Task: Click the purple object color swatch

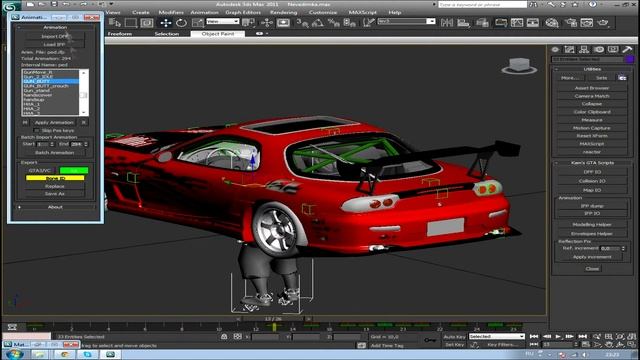Action: coord(629,59)
